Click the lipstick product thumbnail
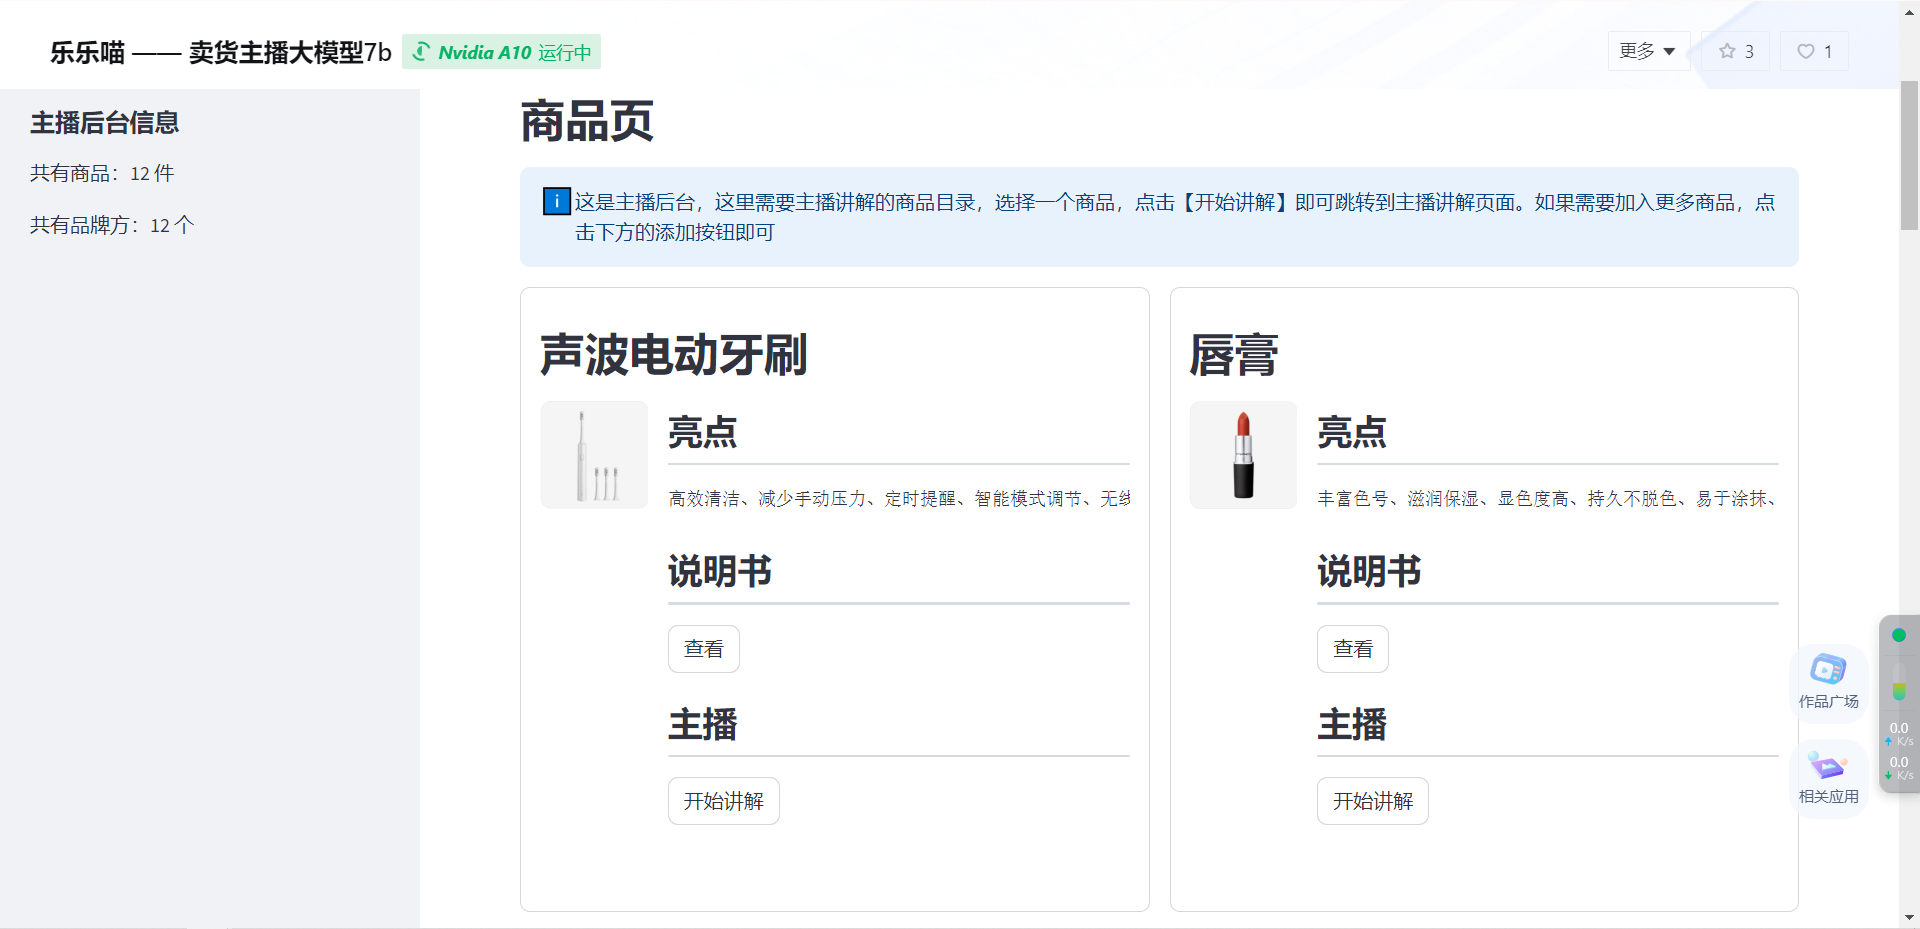The height and width of the screenshot is (929, 1920). click(x=1243, y=455)
